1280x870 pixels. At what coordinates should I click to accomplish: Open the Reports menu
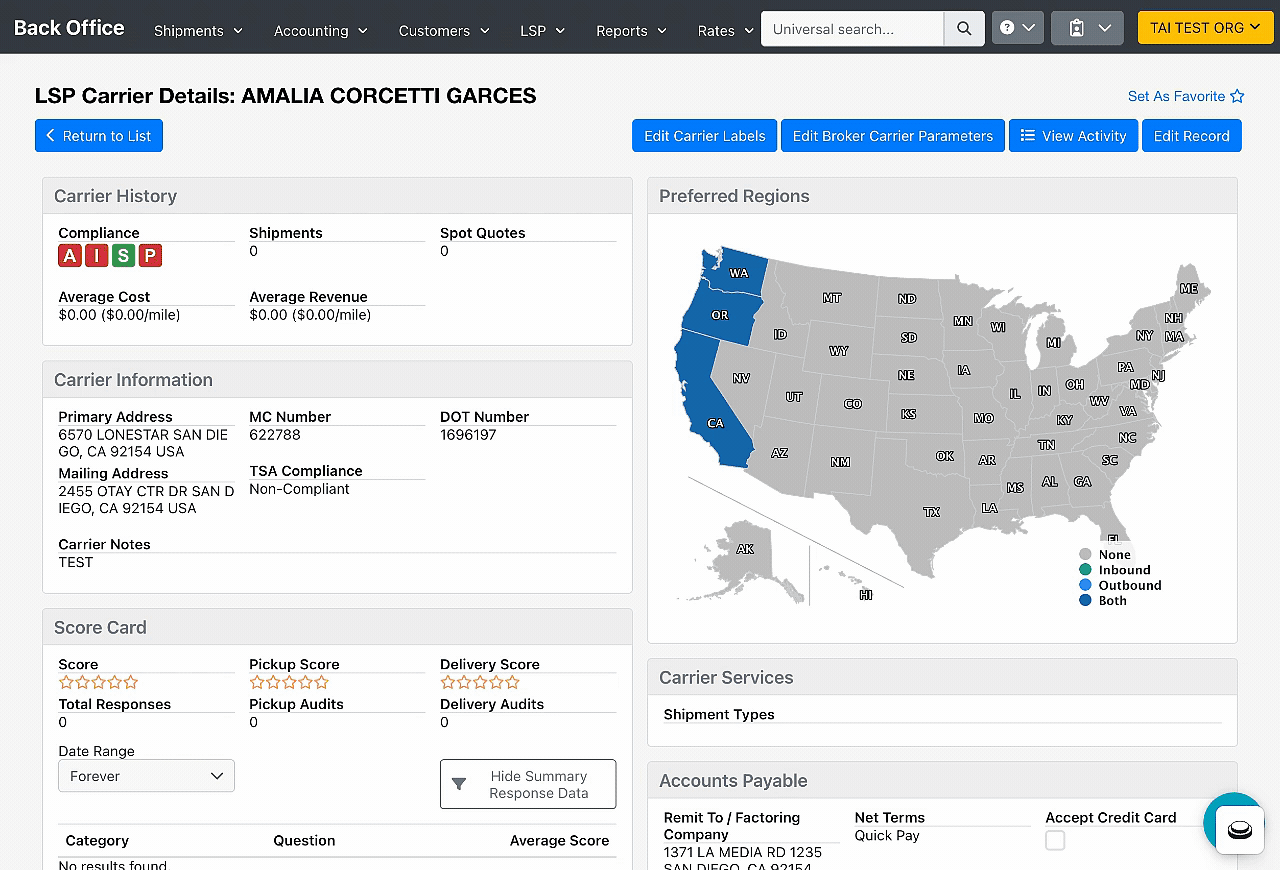631,31
